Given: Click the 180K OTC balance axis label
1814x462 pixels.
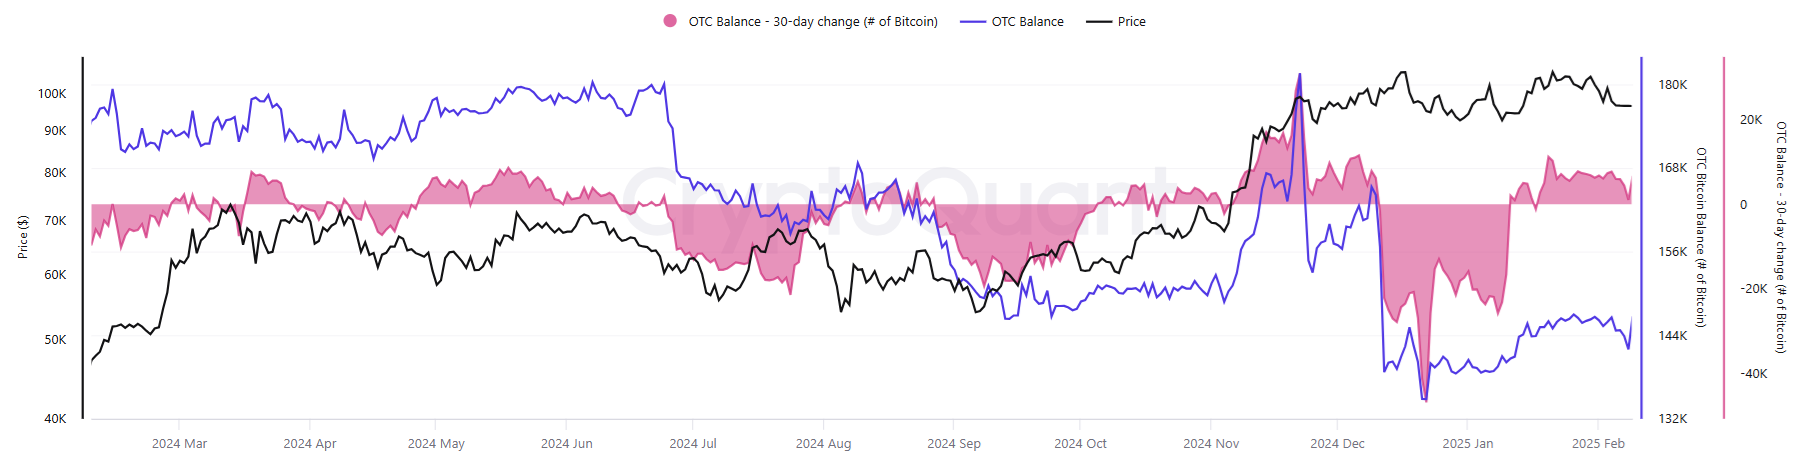Looking at the screenshot, I should tap(1673, 85).
